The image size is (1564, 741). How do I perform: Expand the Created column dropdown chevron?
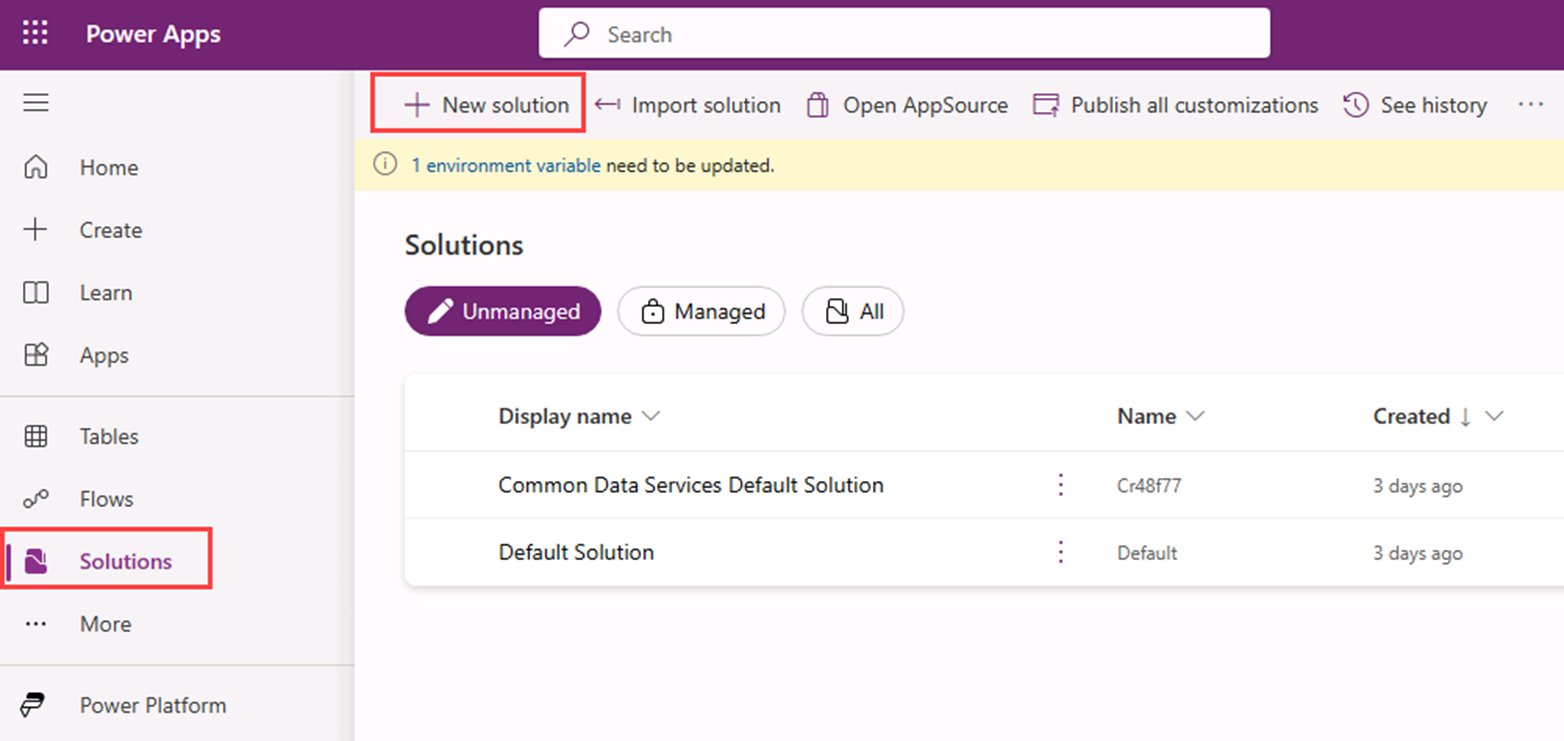tap(1494, 417)
